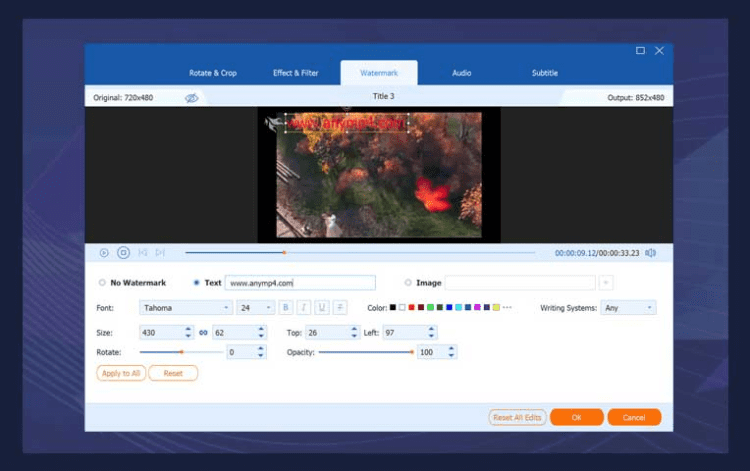The image size is (750, 471).
Task: Apply strikethrough to watermark text
Action: tap(340, 308)
